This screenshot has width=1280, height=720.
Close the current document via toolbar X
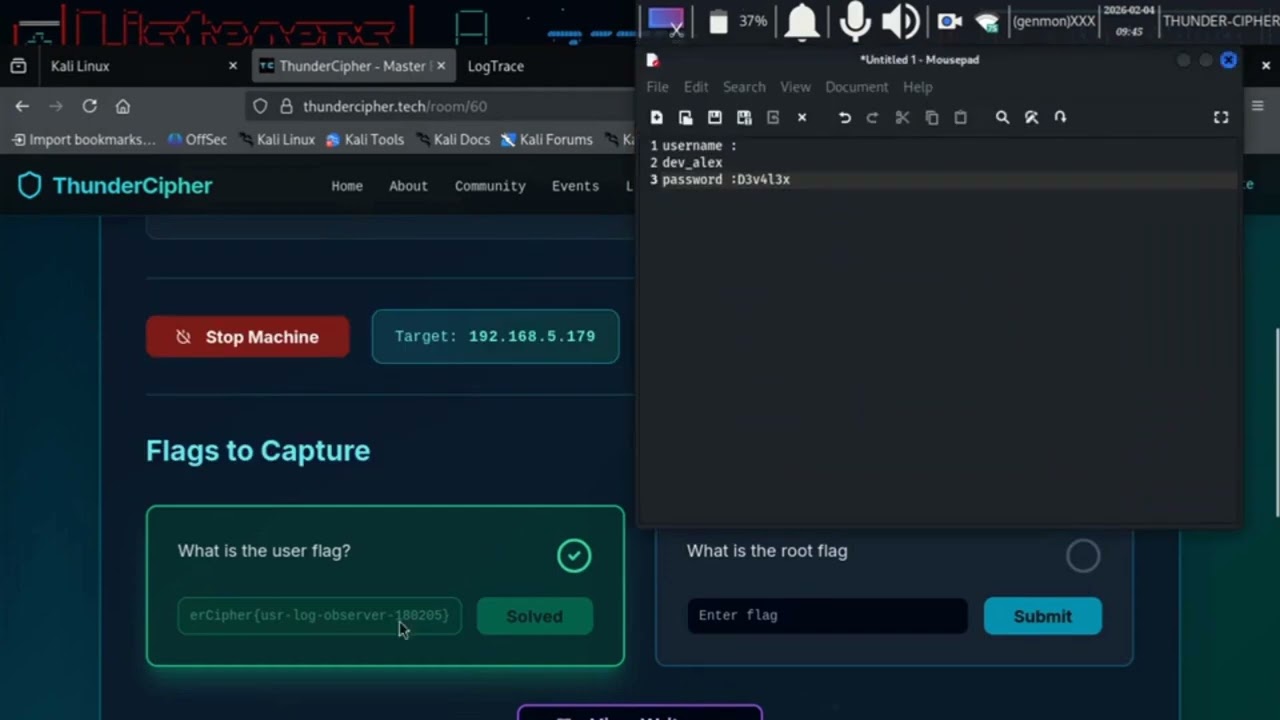[802, 117]
